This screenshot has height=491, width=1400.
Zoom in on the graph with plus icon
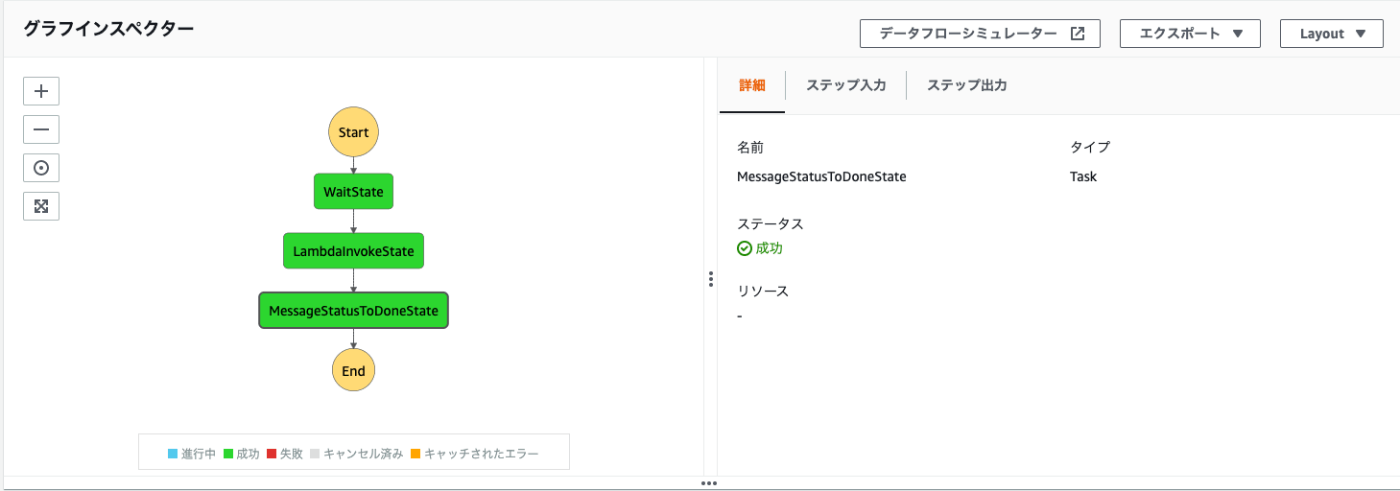(x=41, y=91)
